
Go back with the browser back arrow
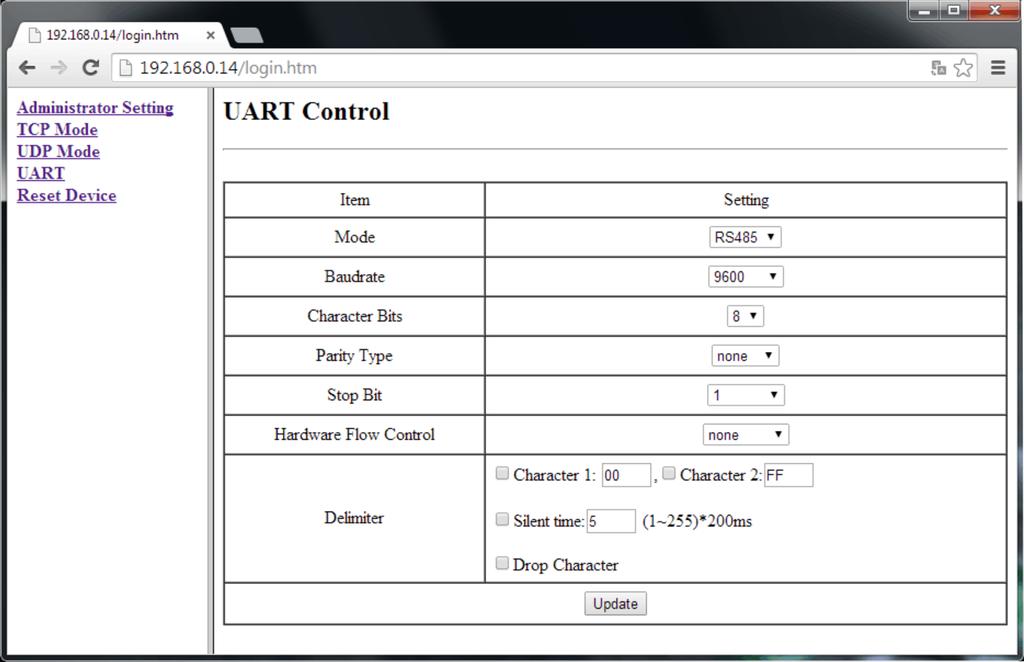(27, 67)
